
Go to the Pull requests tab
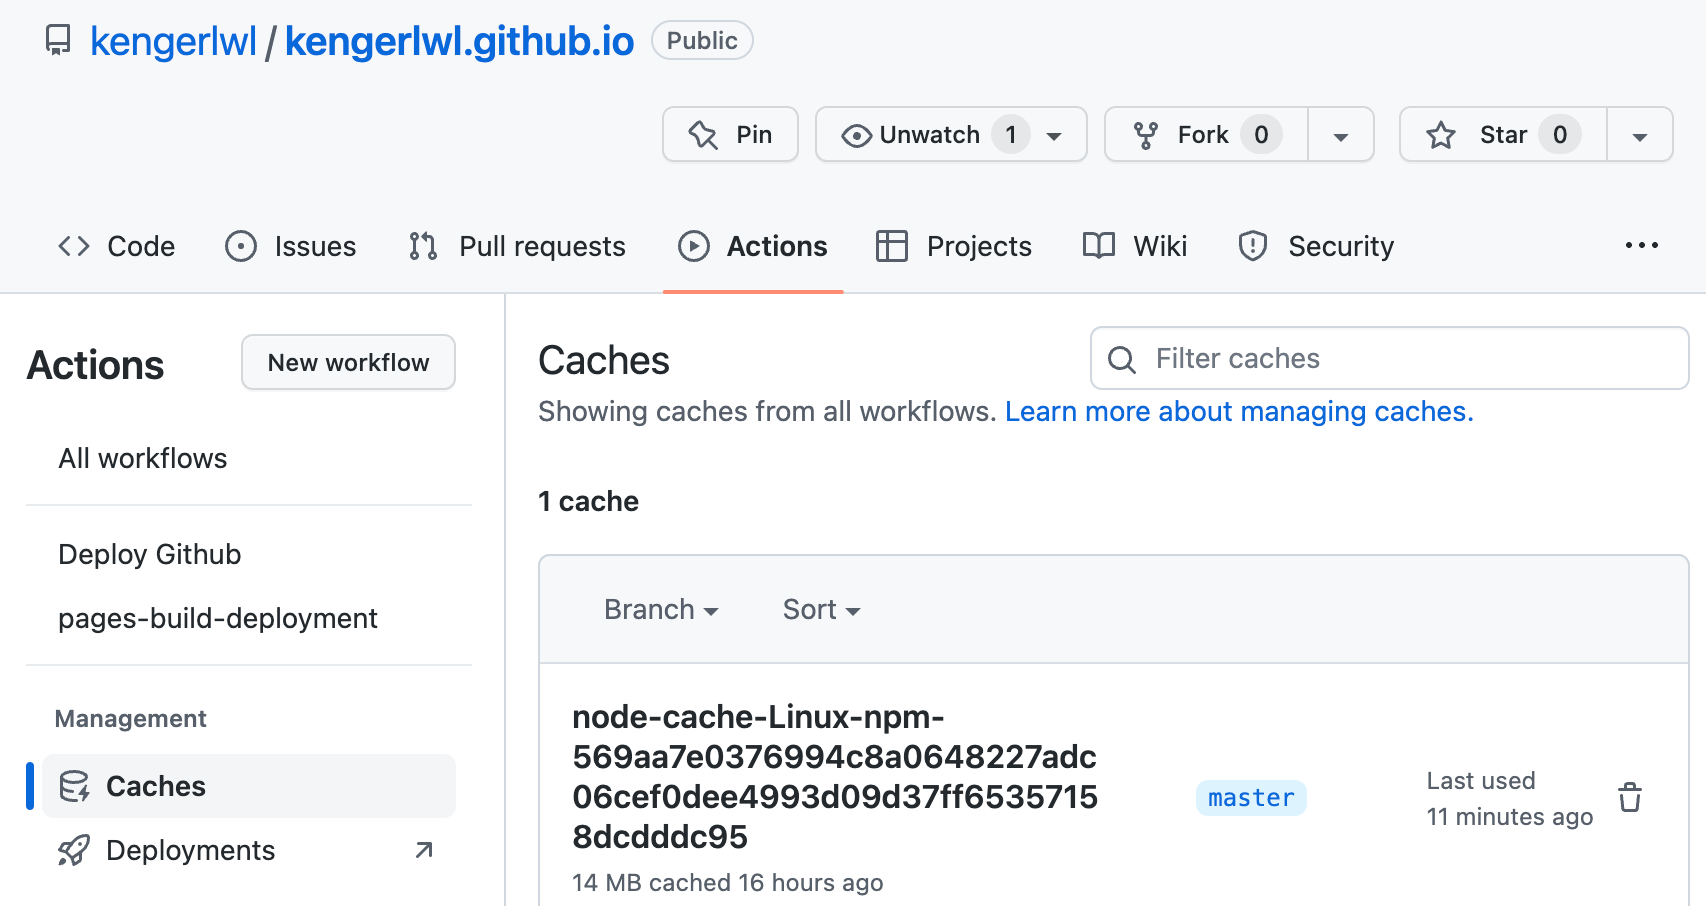tap(517, 246)
